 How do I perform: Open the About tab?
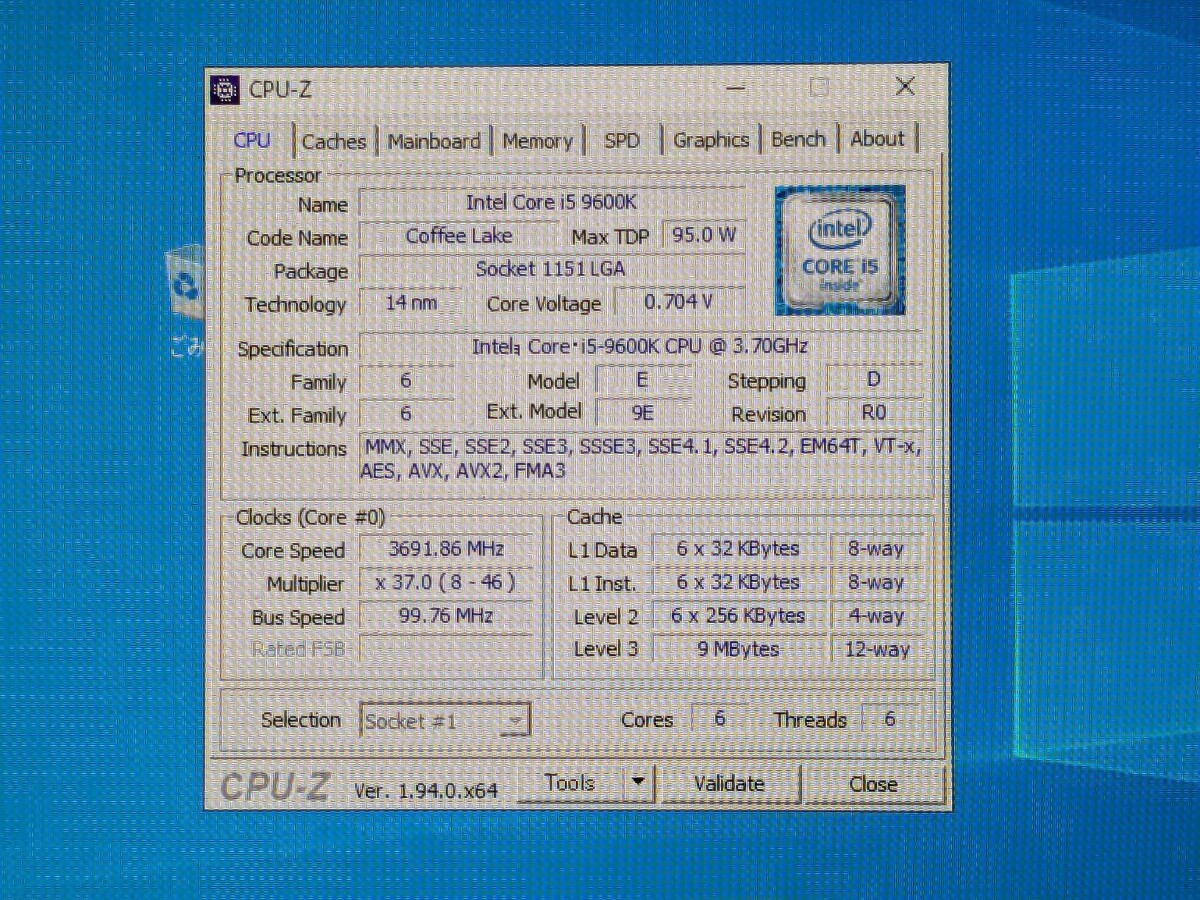tap(877, 139)
